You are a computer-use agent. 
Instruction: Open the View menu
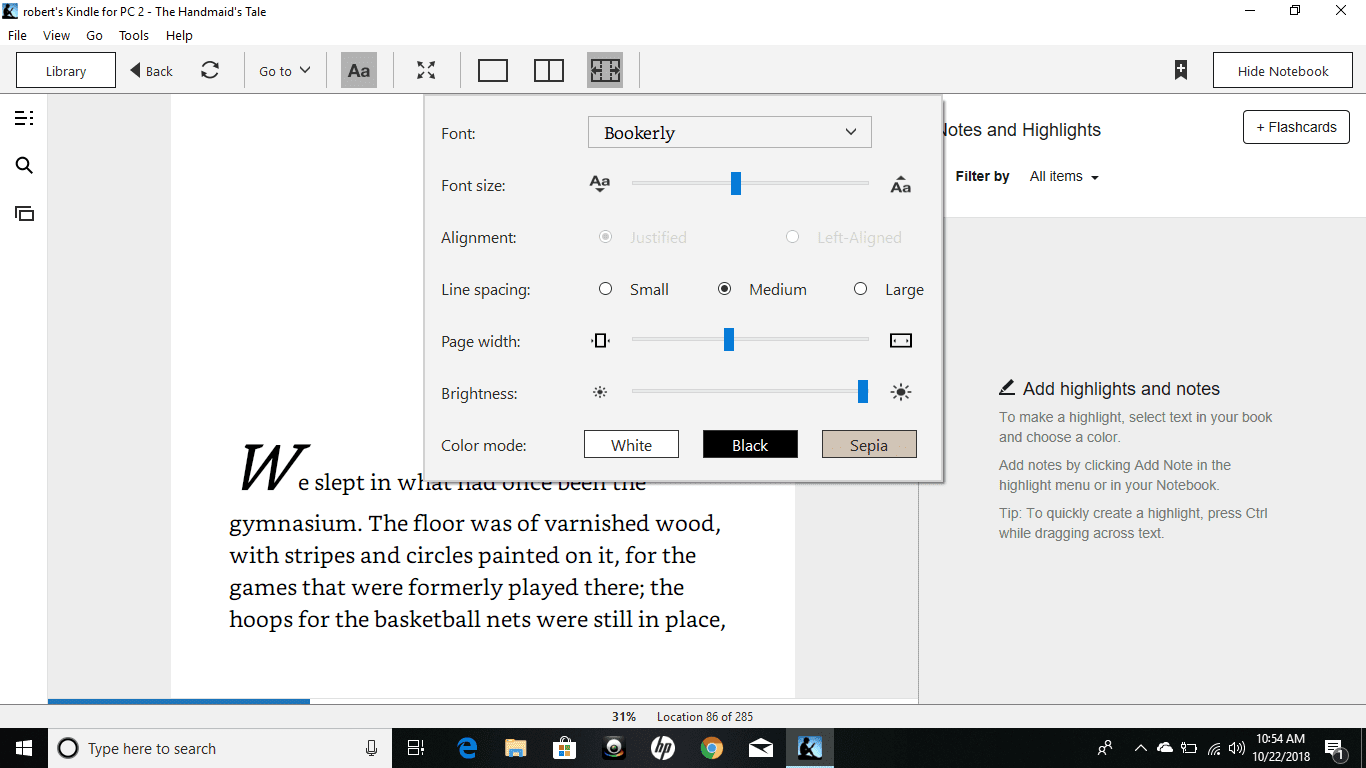point(56,35)
